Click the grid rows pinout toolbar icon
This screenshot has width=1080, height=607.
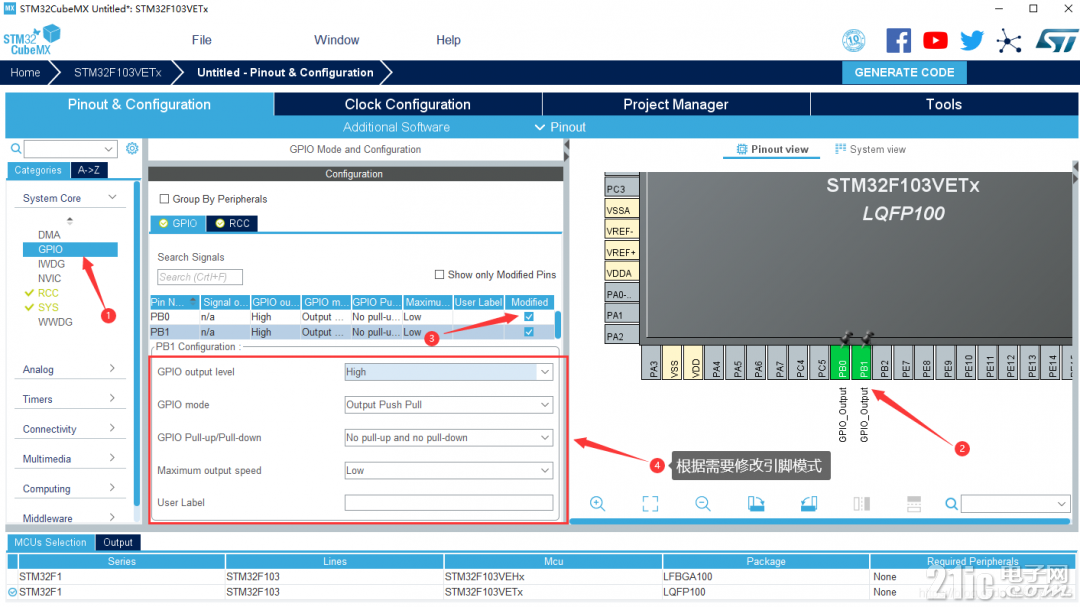pos(914,504)
